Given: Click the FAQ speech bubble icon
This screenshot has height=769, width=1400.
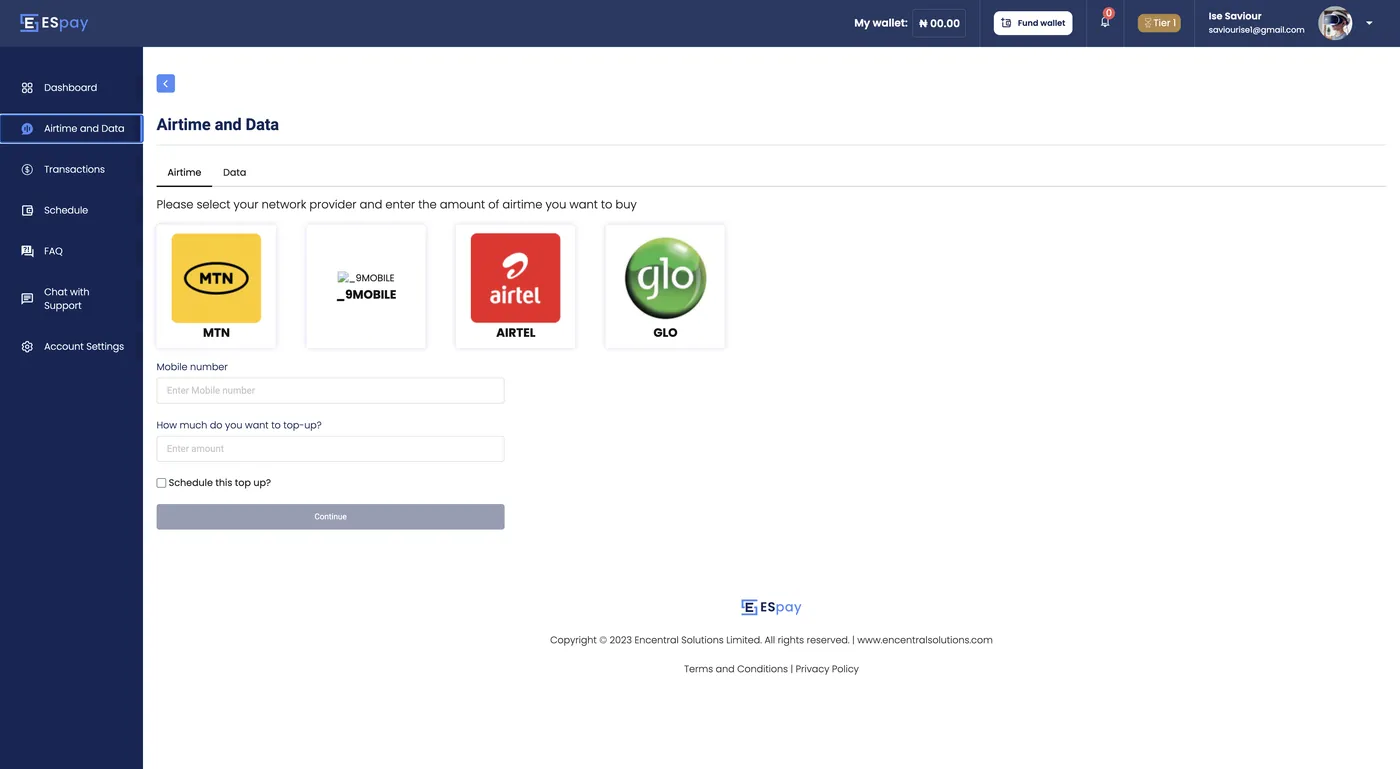Looking at the screenshot, I should click(x=27, y=251).
